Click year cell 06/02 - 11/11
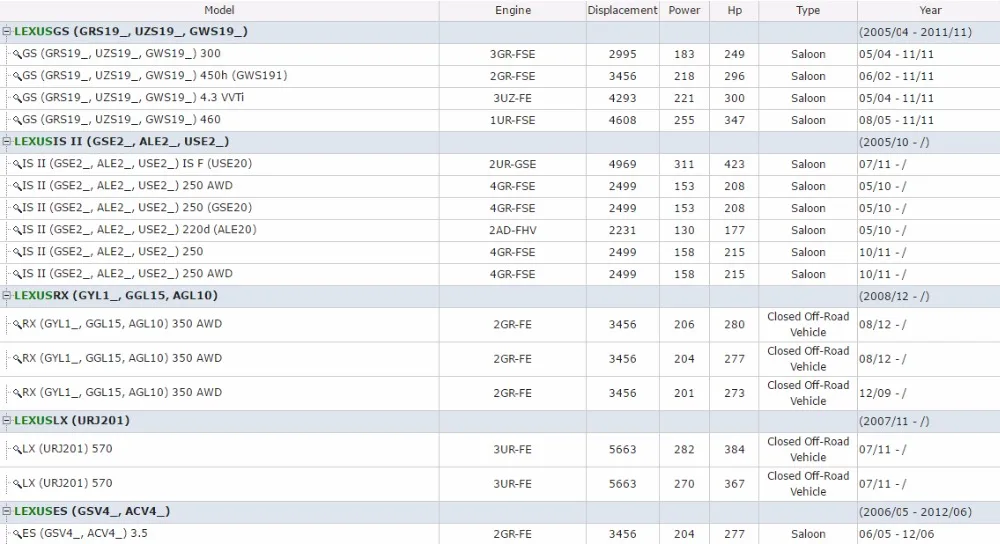Screen dimensions: 1000x544 (x=896, y=77)
